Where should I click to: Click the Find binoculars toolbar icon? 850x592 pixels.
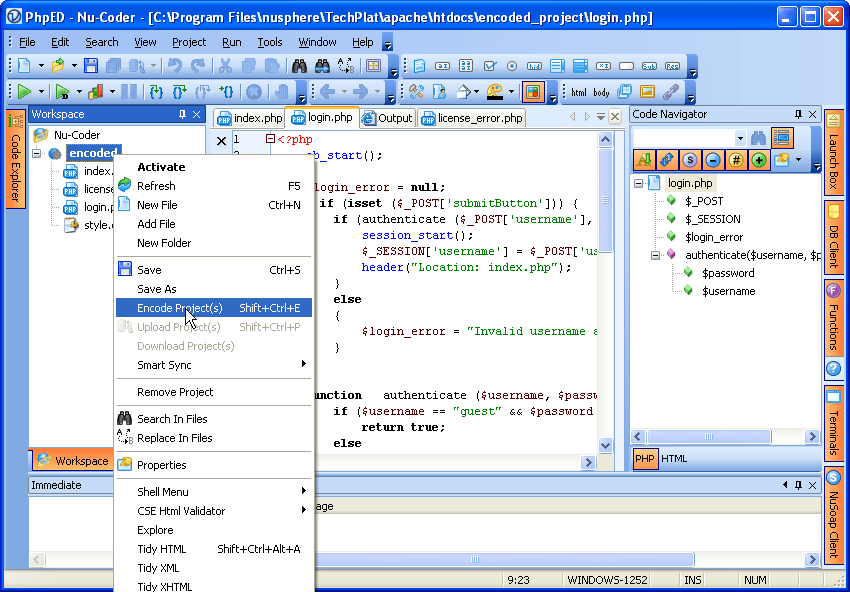pos(299,66)
